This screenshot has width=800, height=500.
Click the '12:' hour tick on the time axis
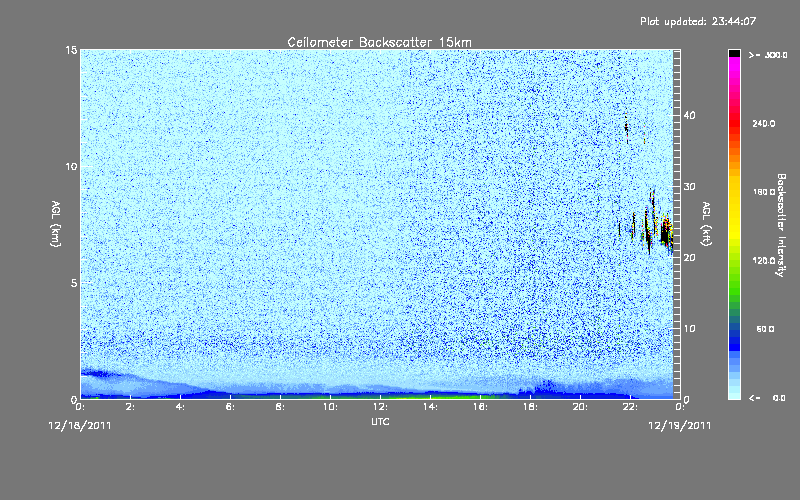380,407
